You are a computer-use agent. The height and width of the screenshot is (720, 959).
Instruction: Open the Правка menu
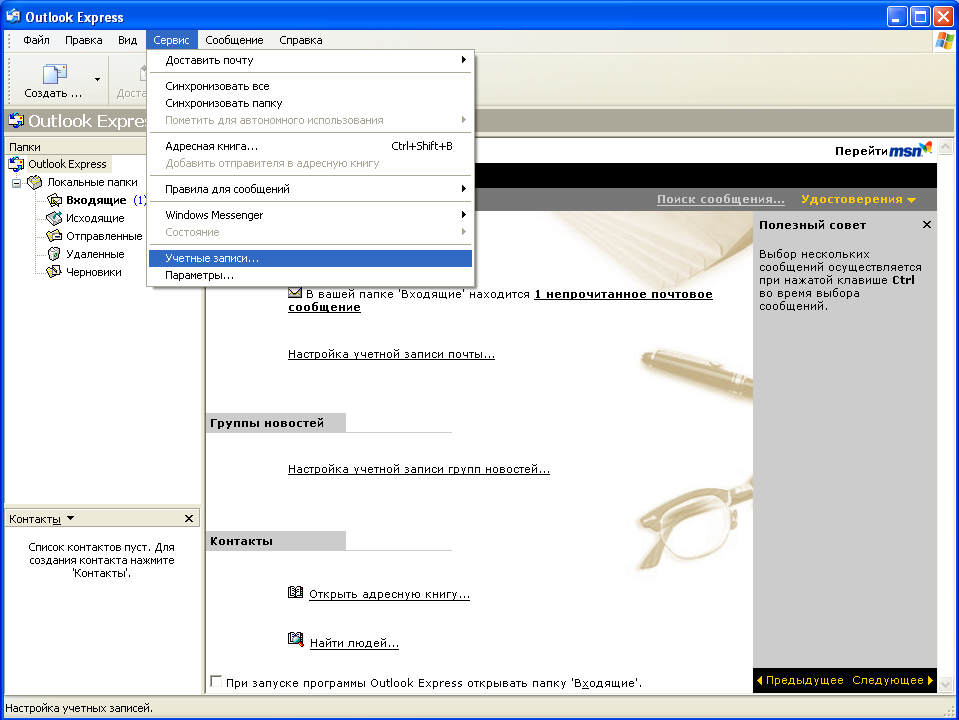(84, 40)
